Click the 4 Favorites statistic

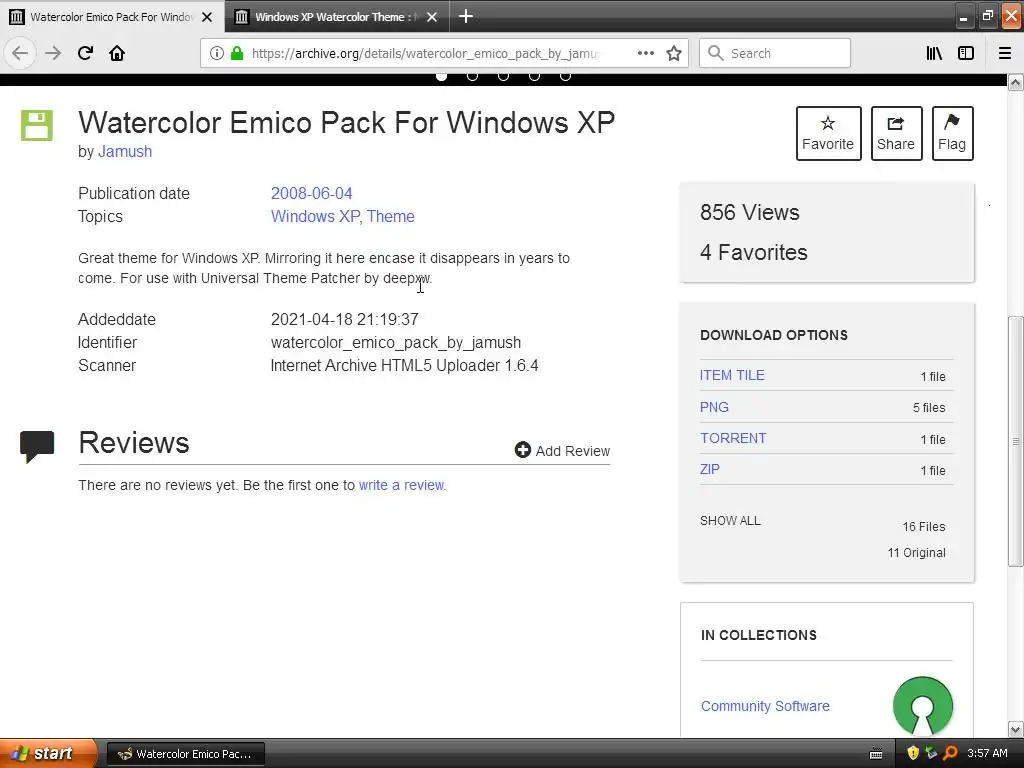pos(754,252)
